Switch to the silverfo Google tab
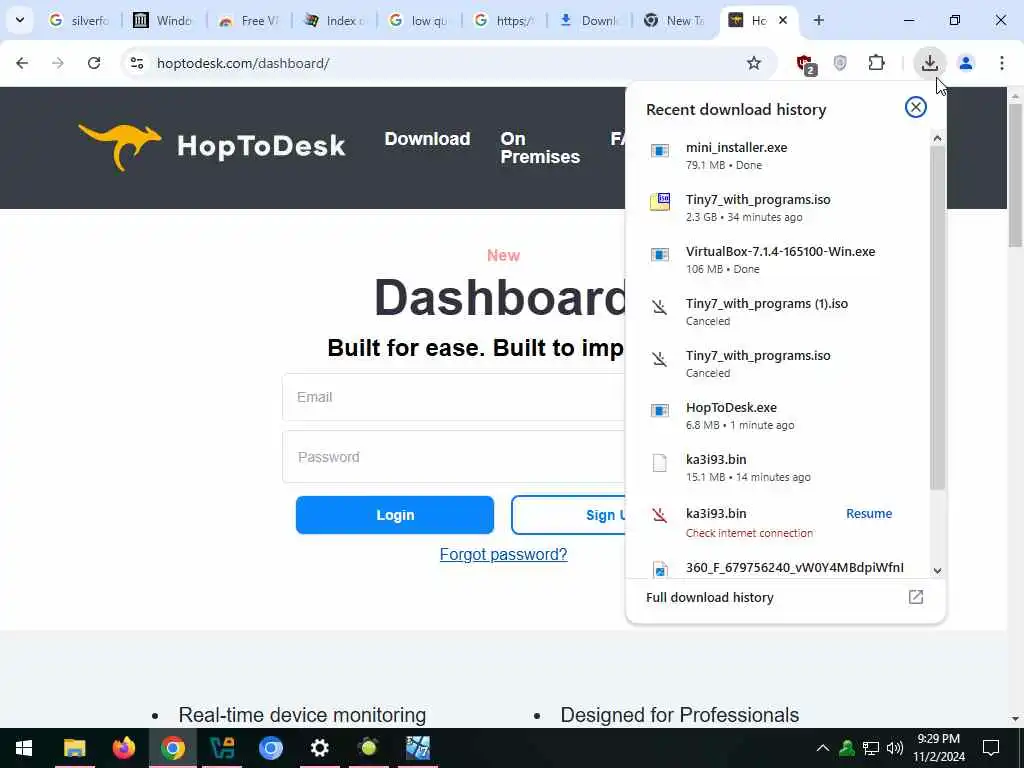The image size is (1024, 768). pyautogui.click(x=79, y=20)
